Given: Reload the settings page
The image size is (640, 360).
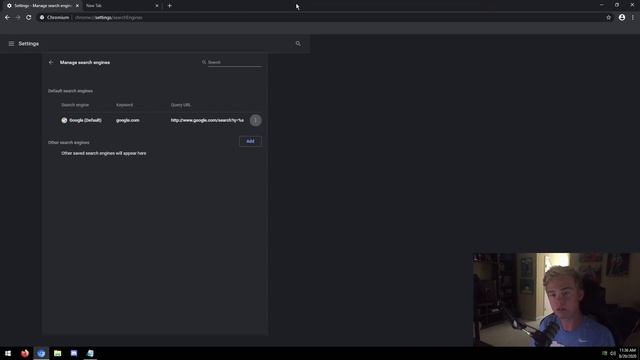Looking at the screenshot, I should point(29,18).
